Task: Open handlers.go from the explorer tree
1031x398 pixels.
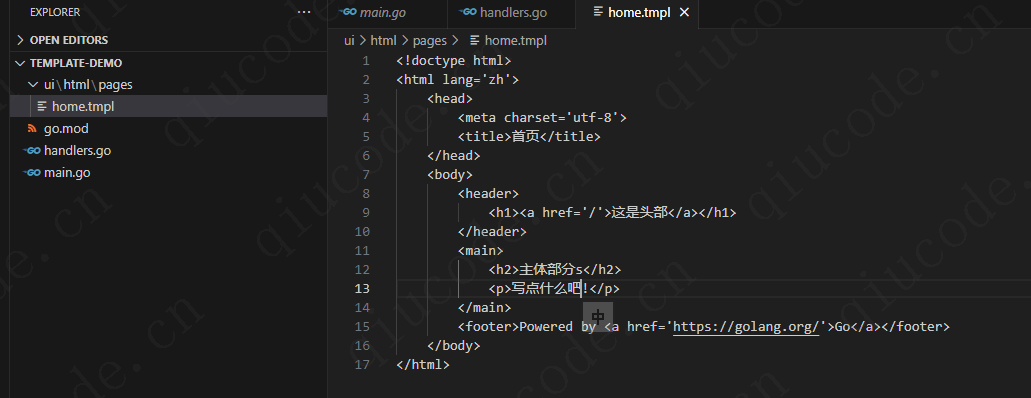Action: pos(77,151)
